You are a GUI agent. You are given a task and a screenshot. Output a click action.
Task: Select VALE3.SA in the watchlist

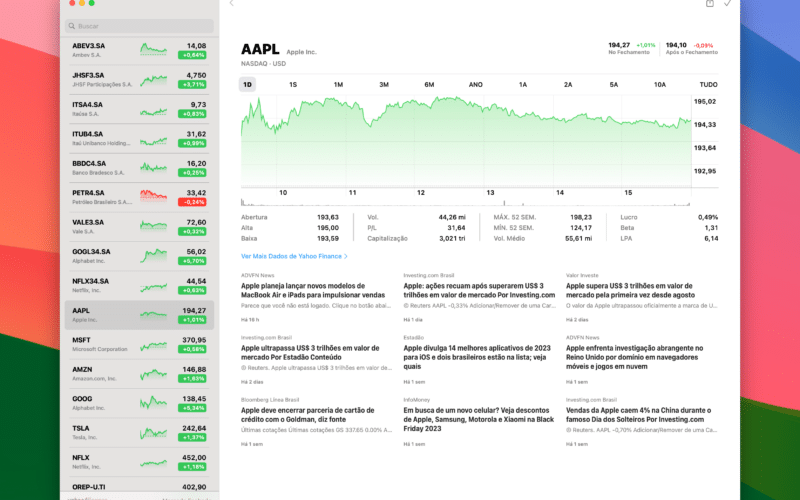(139, 227)
